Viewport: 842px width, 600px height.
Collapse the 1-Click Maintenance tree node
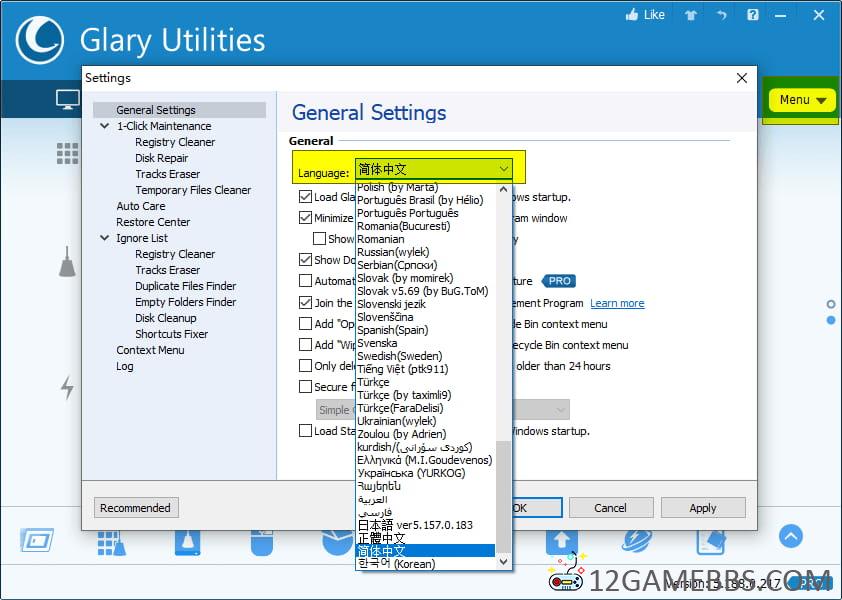(x=105, y=126)
